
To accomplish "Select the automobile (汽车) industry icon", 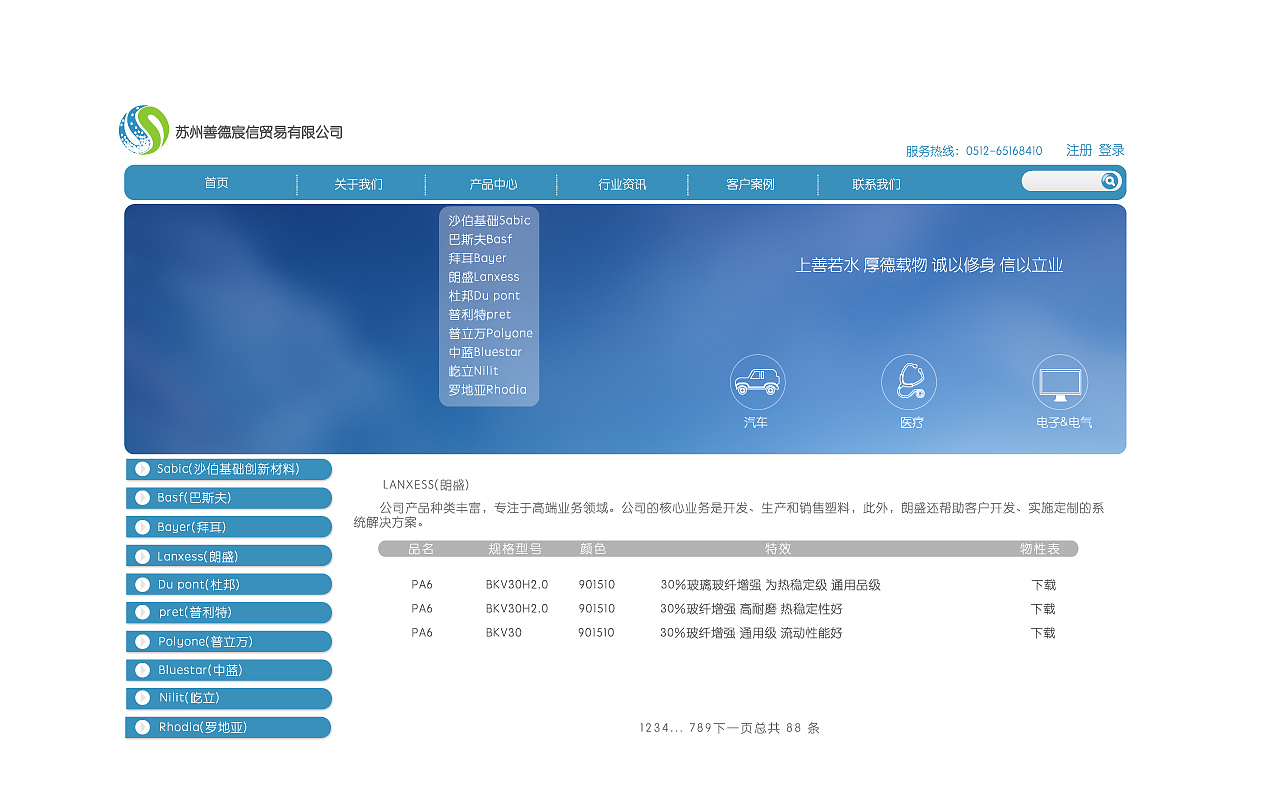I will [x=757, y=382].
